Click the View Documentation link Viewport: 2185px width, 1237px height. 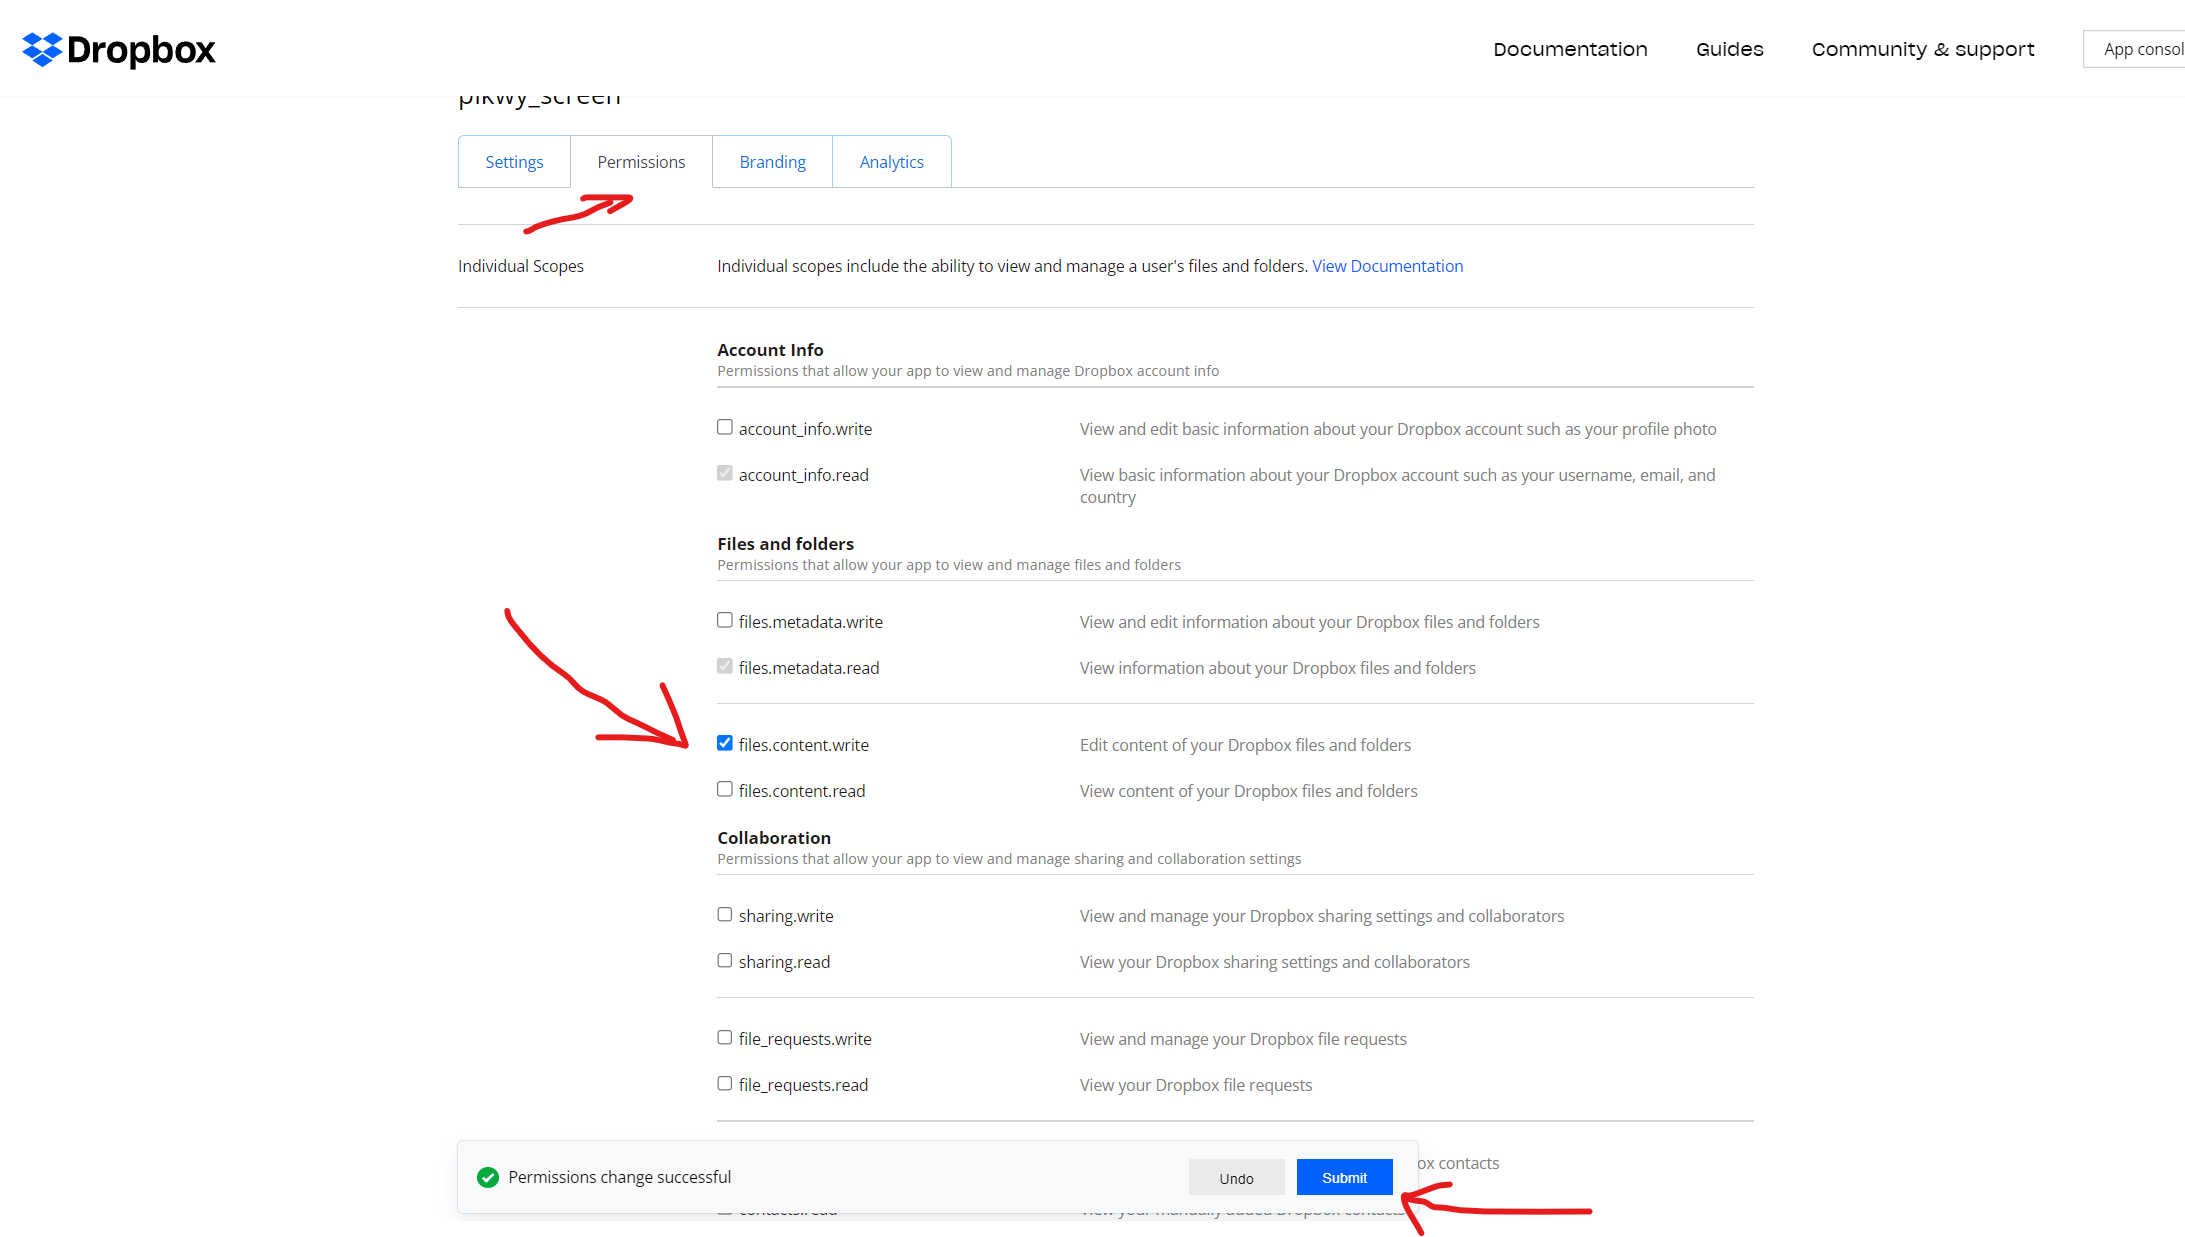(1387, 266)
